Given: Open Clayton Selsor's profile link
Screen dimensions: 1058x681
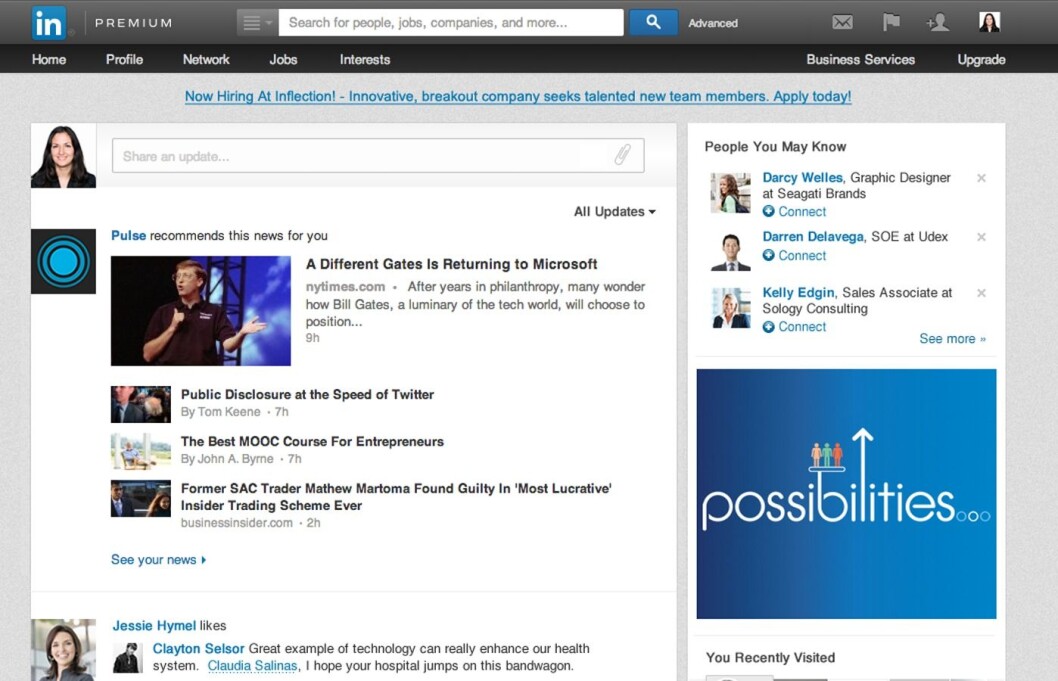Looking at the screenshot, I should click(198, 649).
